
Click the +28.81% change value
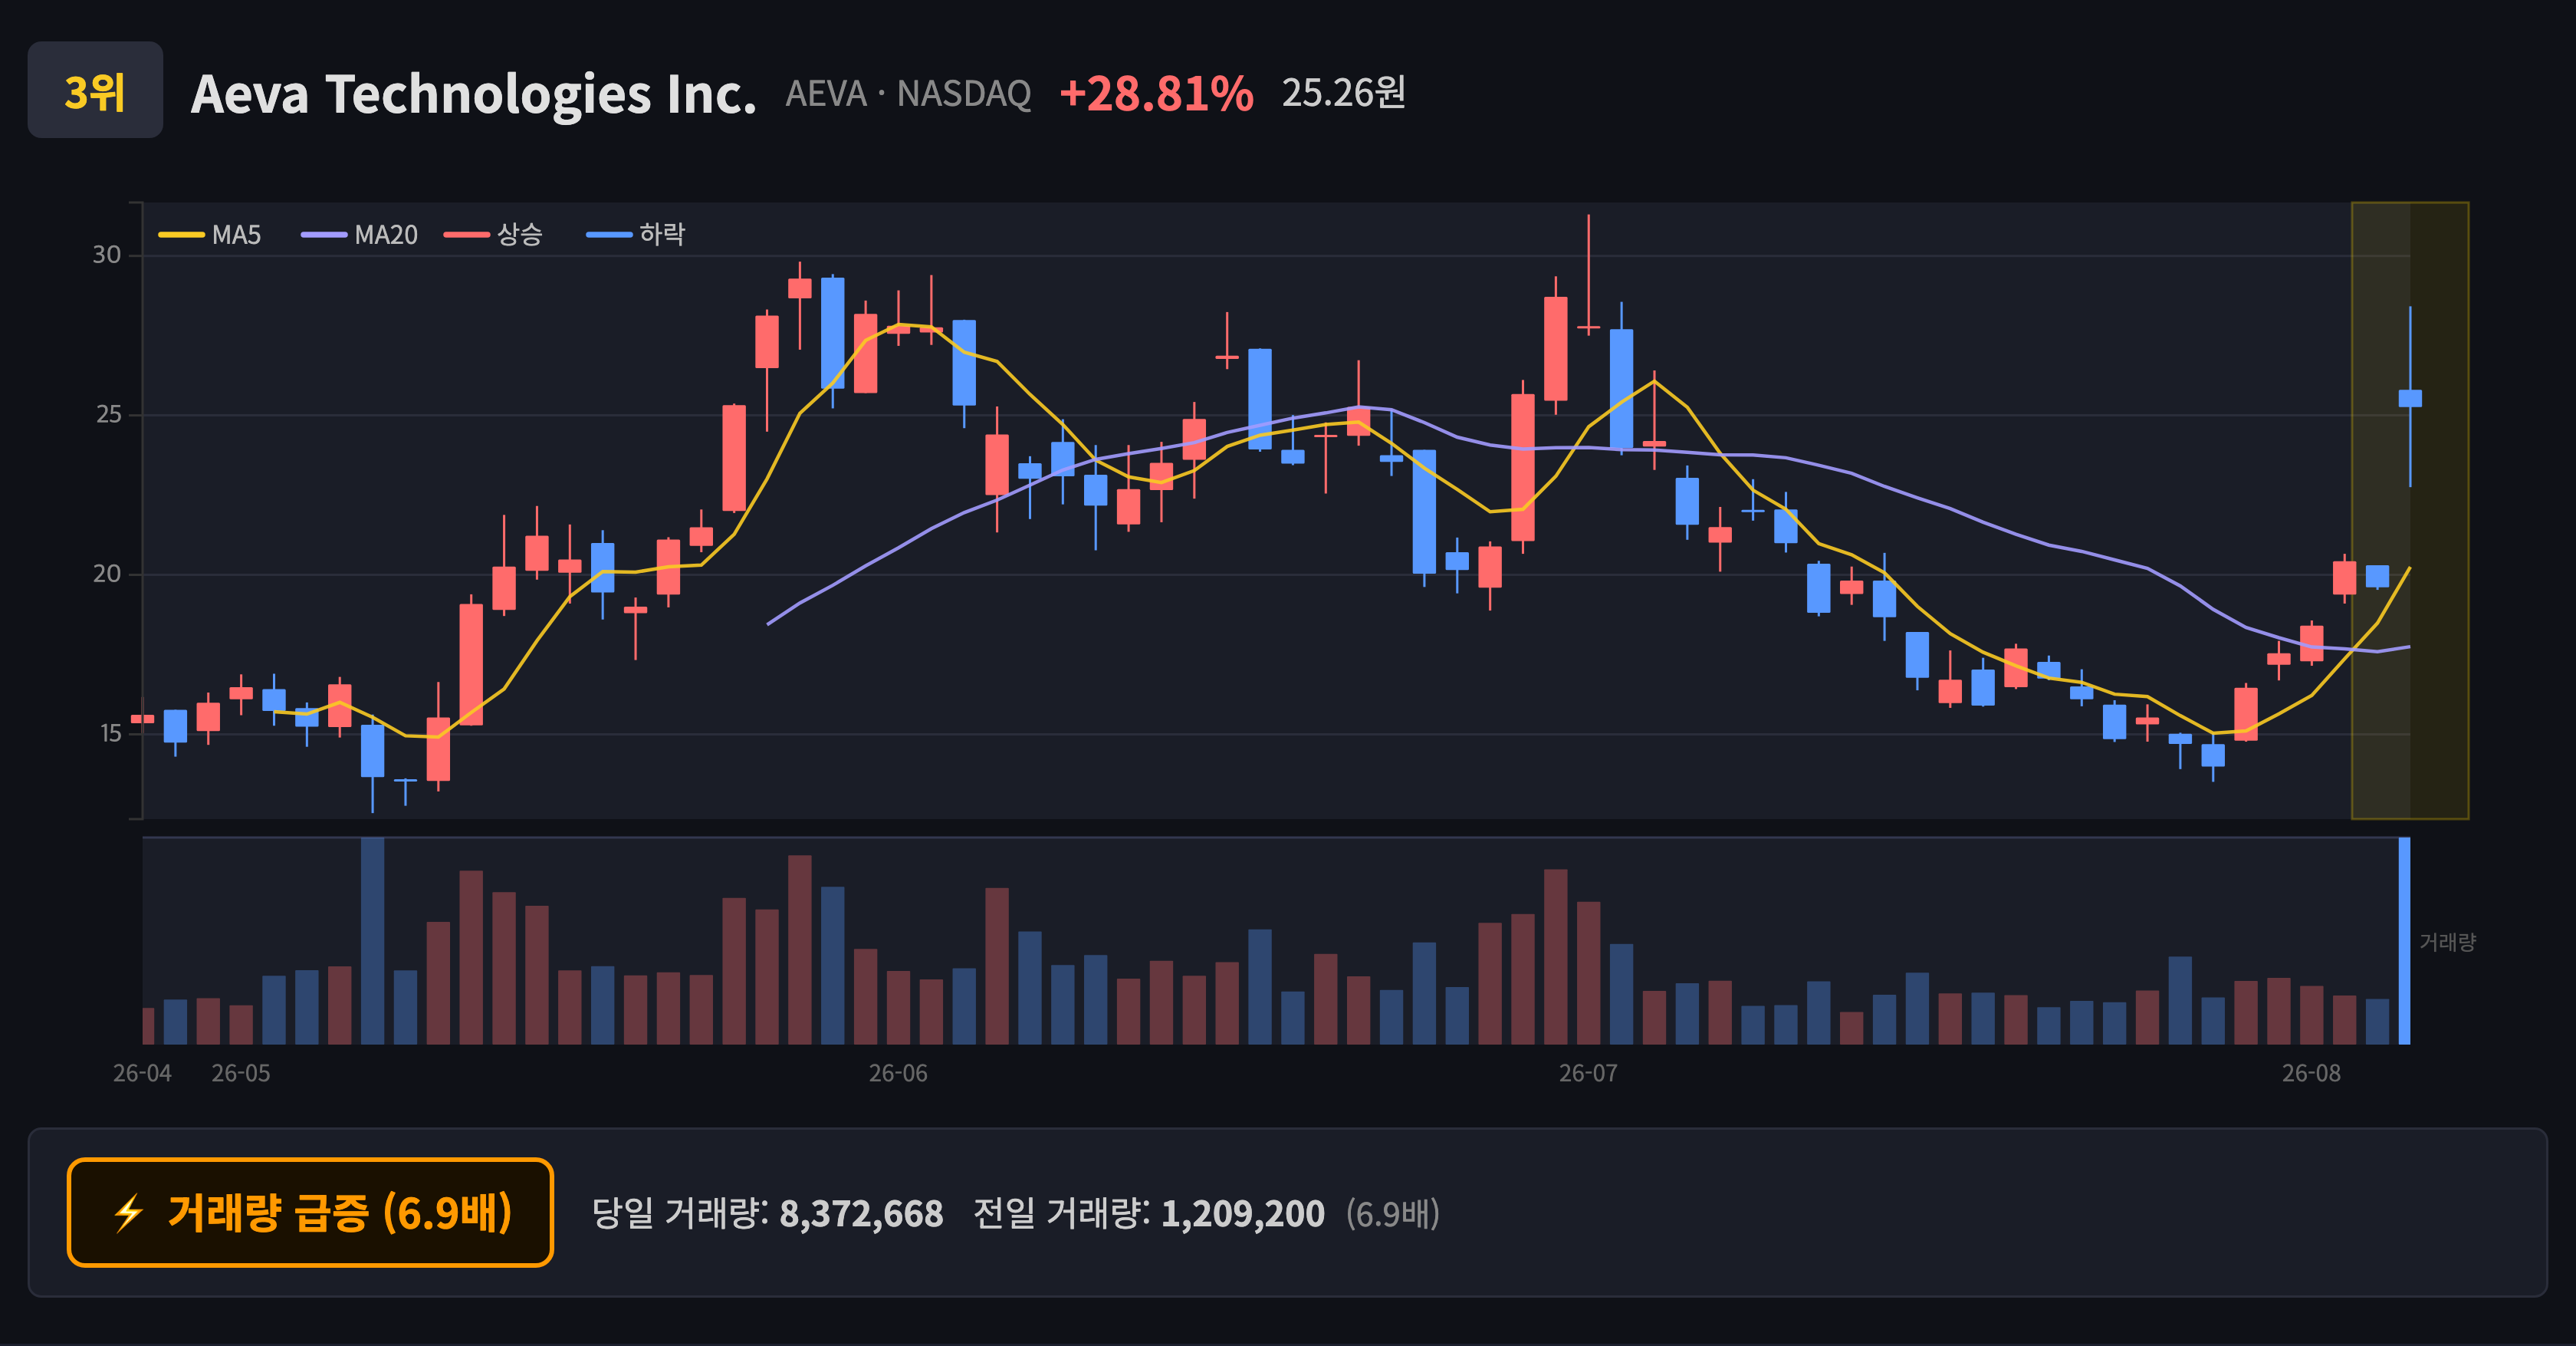(x=1156, y=94)
